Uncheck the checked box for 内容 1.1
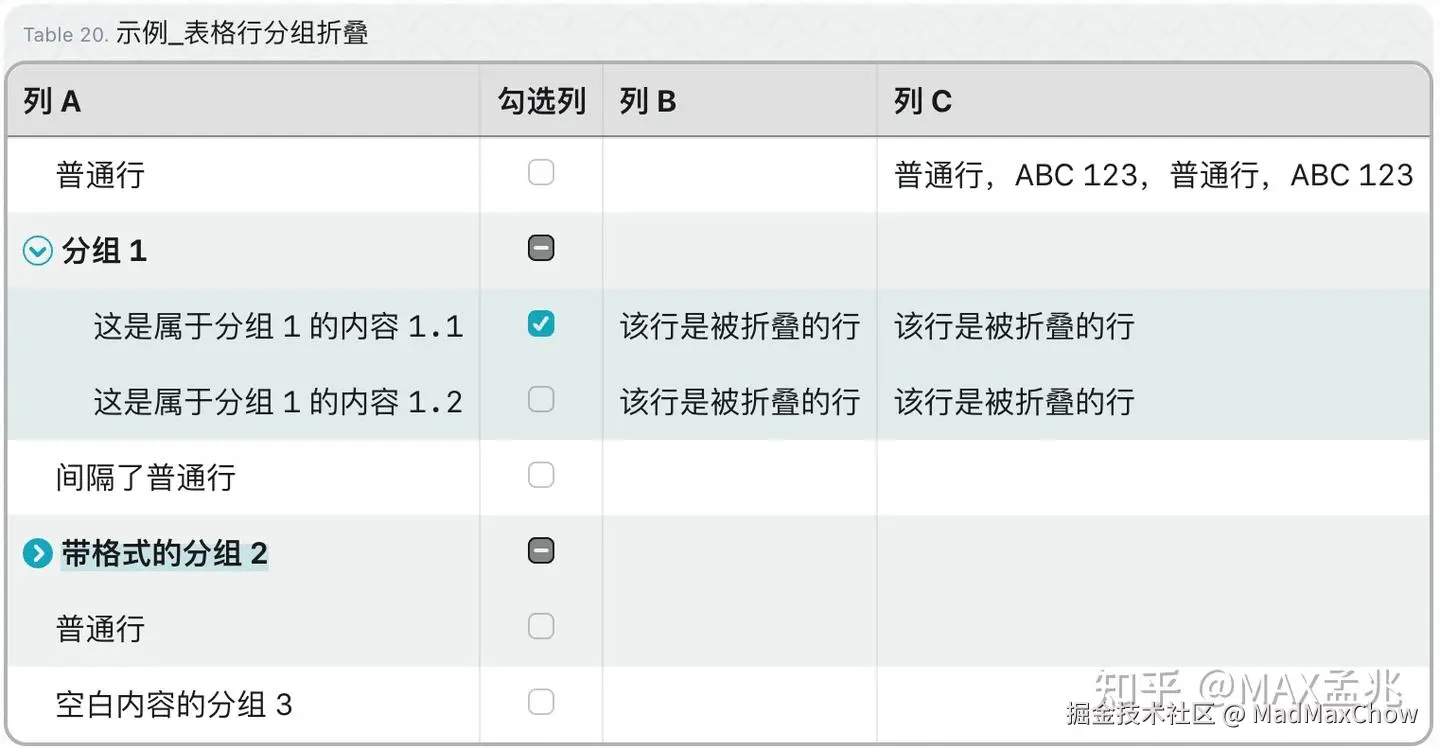 pyautogui.click(x=541, y=324)
